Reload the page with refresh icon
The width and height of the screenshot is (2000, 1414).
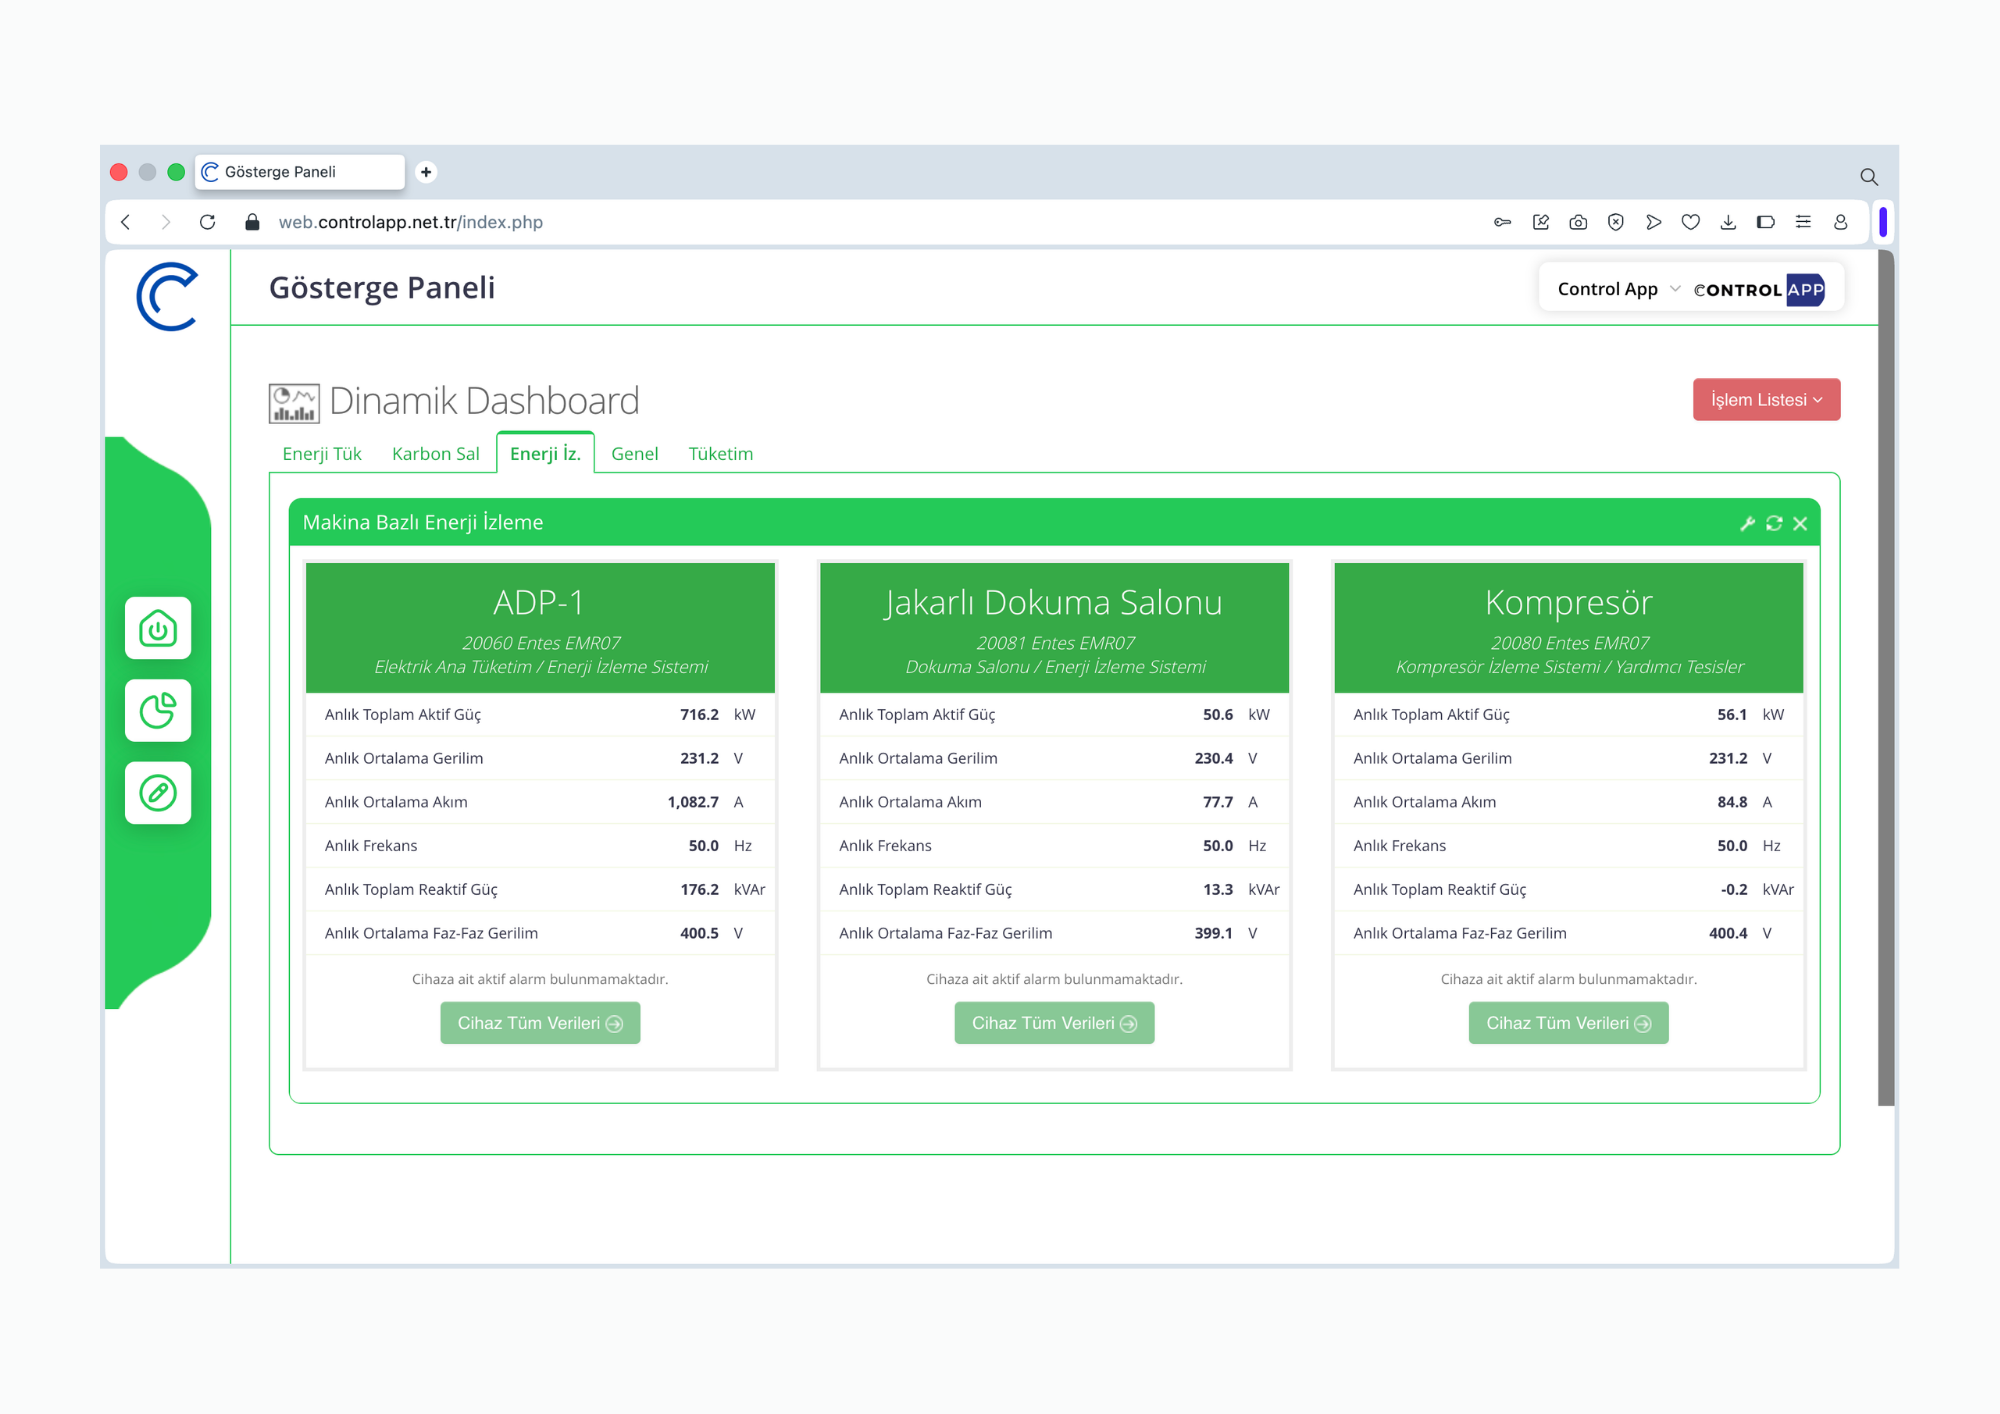(207, 222)
